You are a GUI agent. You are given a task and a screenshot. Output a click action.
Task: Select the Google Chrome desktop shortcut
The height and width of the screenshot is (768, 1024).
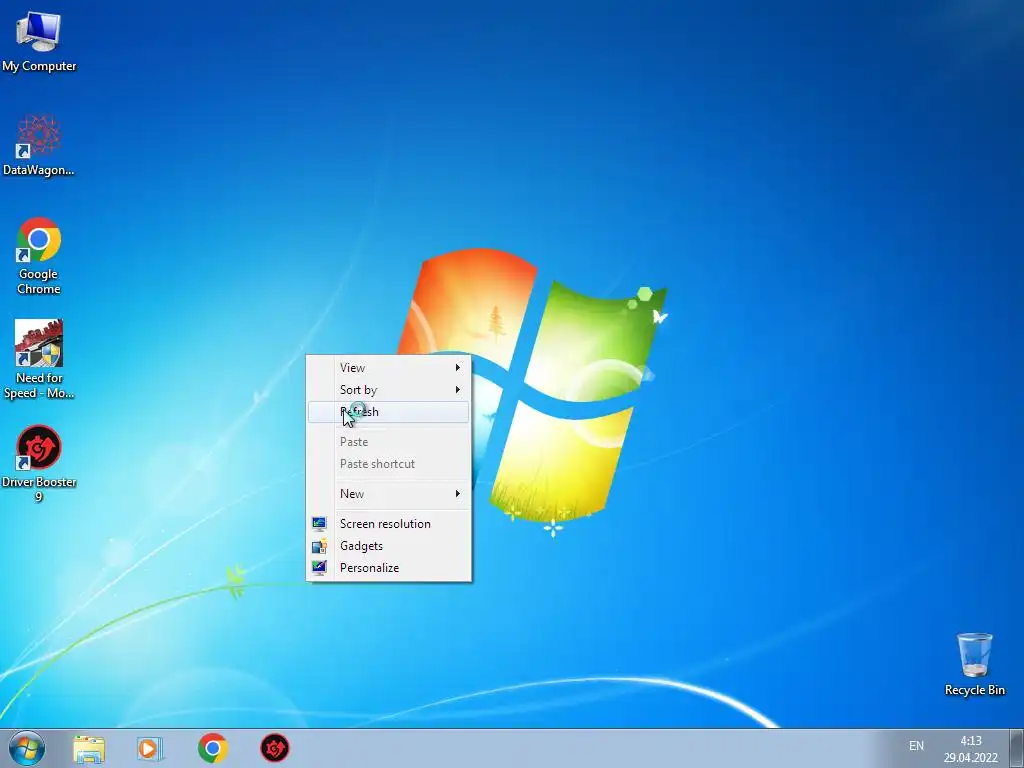pos(39,255)
